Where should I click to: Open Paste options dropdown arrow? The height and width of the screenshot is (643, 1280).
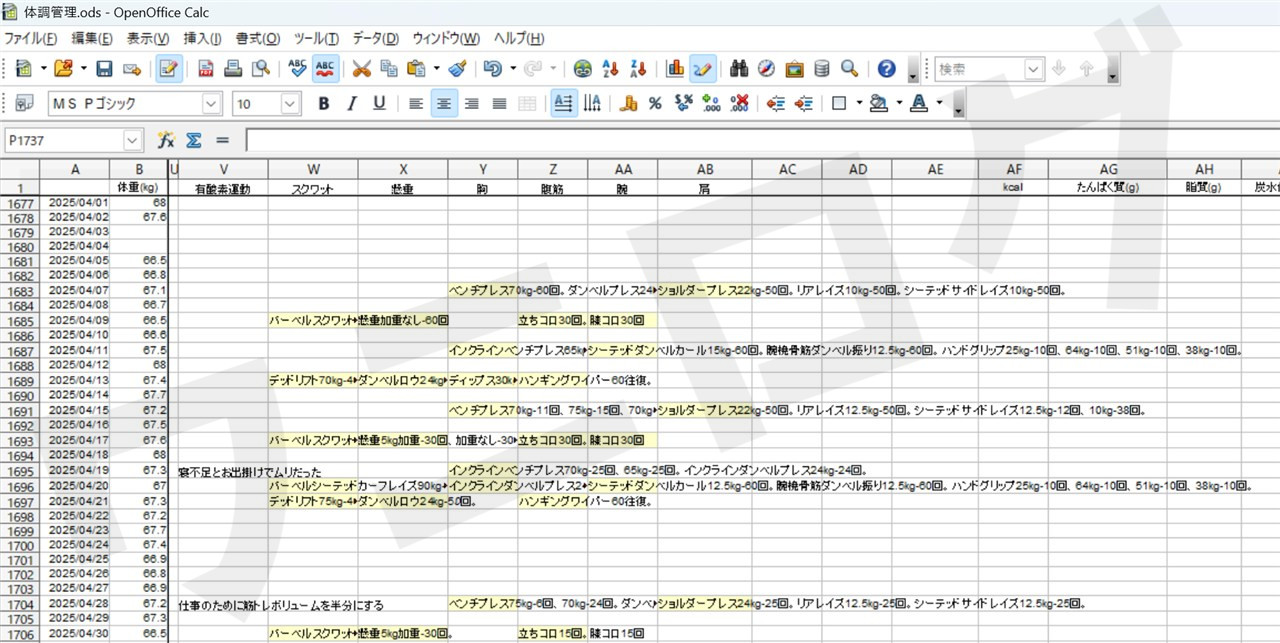pos(436,69)
